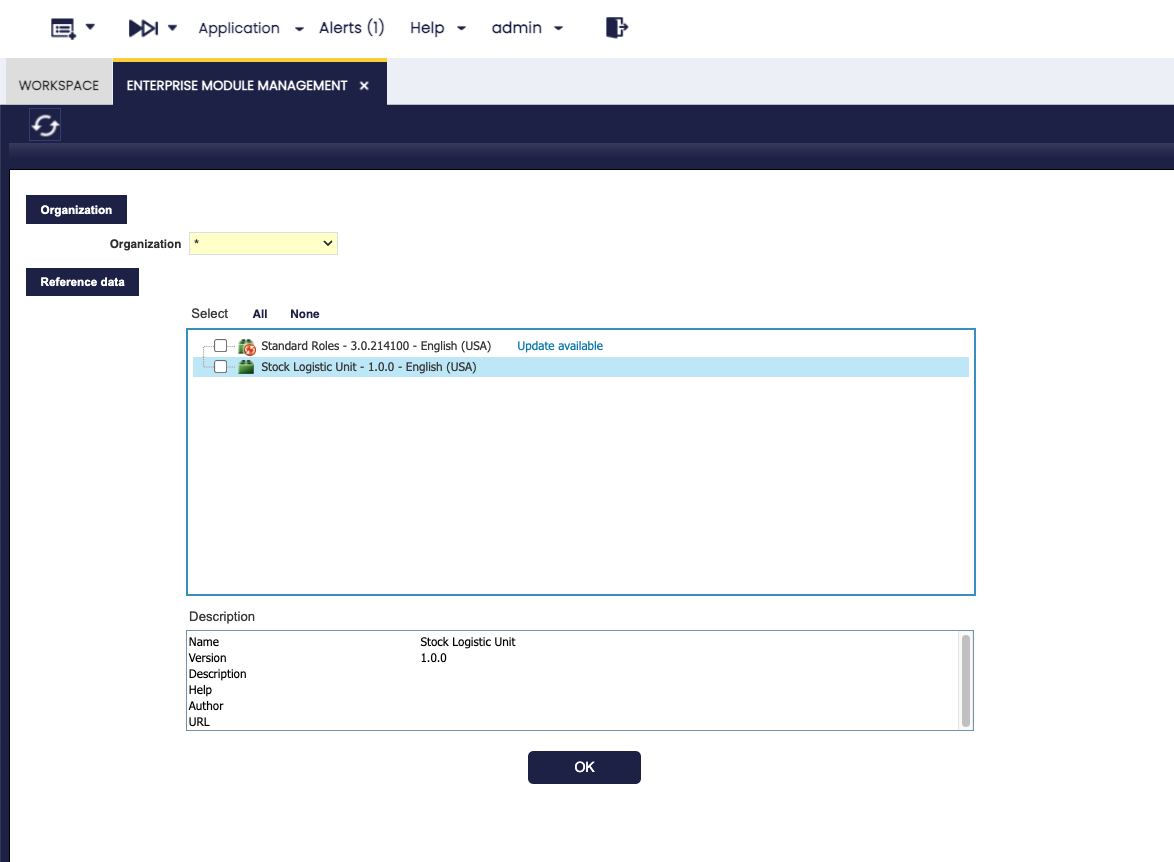Click the Update available link

[x=560, y=346]
